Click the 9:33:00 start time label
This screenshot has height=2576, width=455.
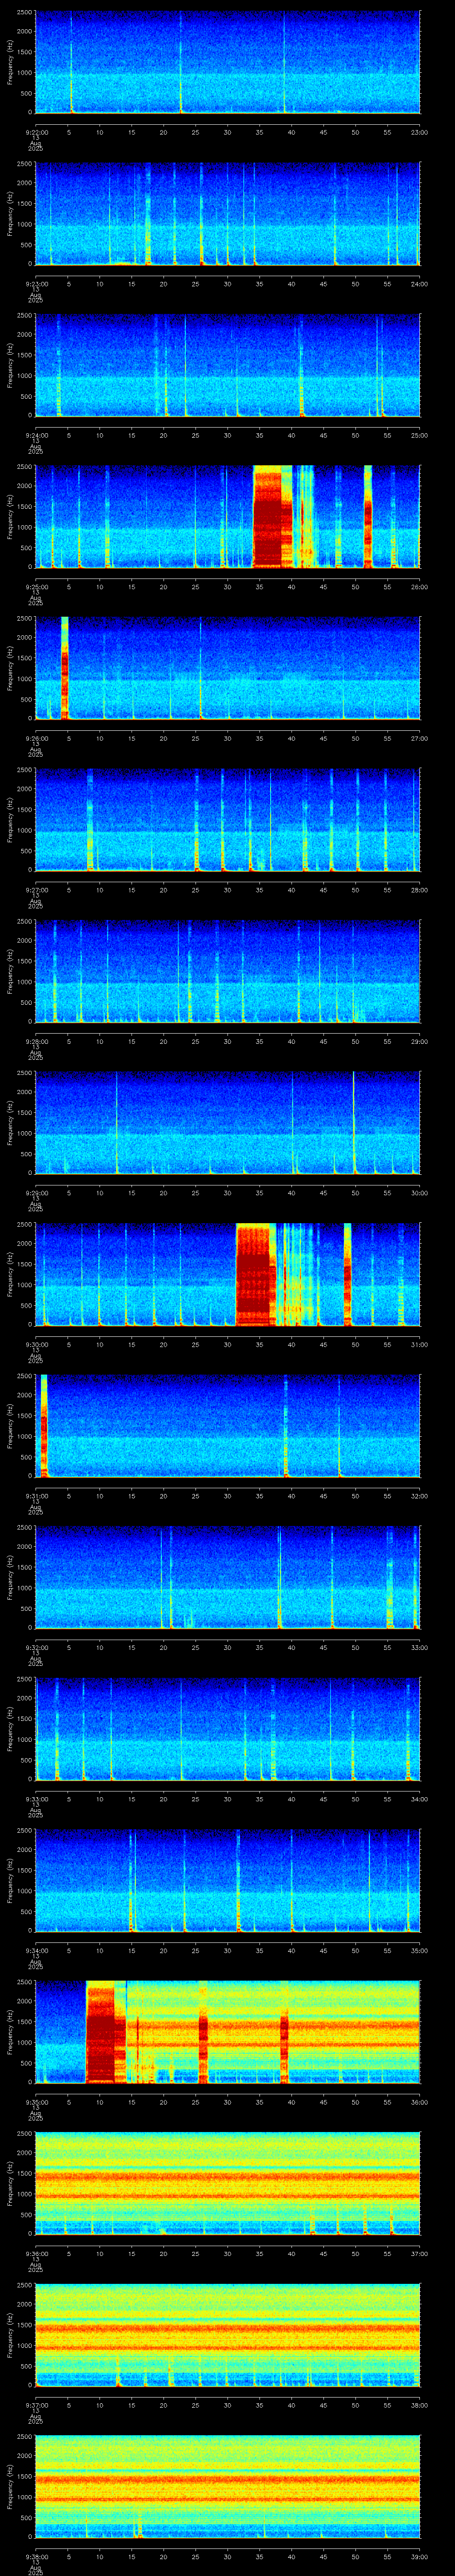coord(36,1799)
